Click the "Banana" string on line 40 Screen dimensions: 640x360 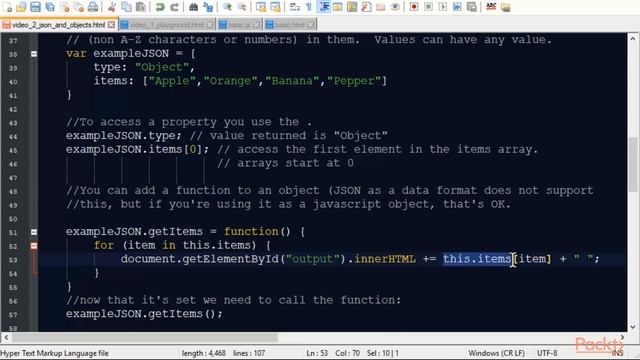[292, 81]
